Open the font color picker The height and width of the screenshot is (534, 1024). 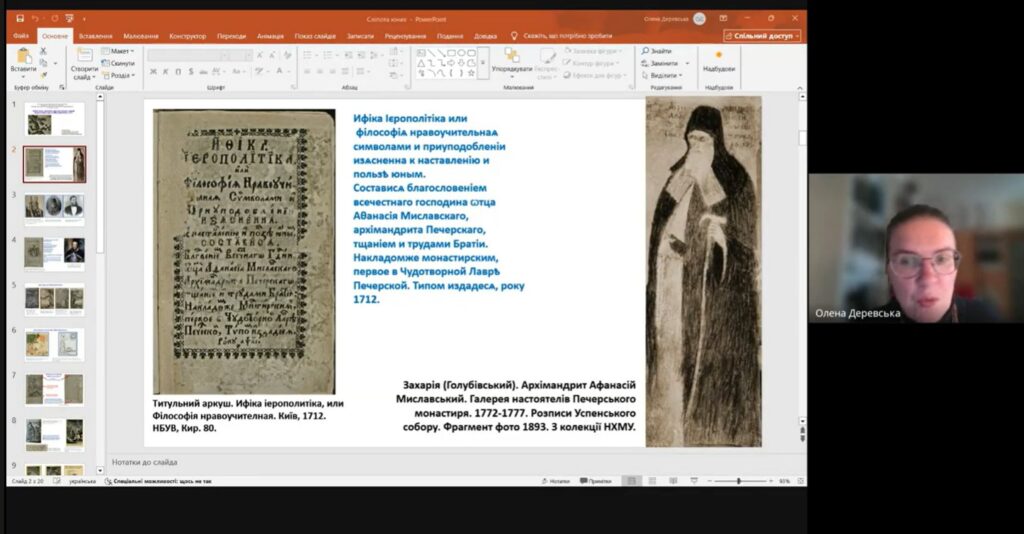pyautogui.click(x=280, y=71)
